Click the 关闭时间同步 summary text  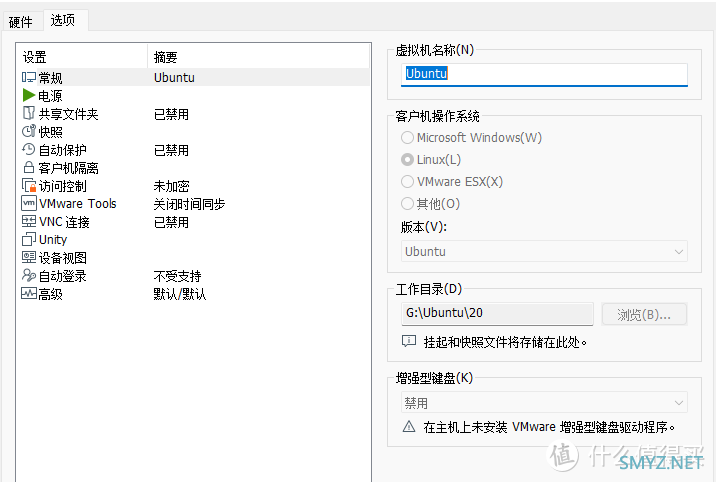pos(189,204)
